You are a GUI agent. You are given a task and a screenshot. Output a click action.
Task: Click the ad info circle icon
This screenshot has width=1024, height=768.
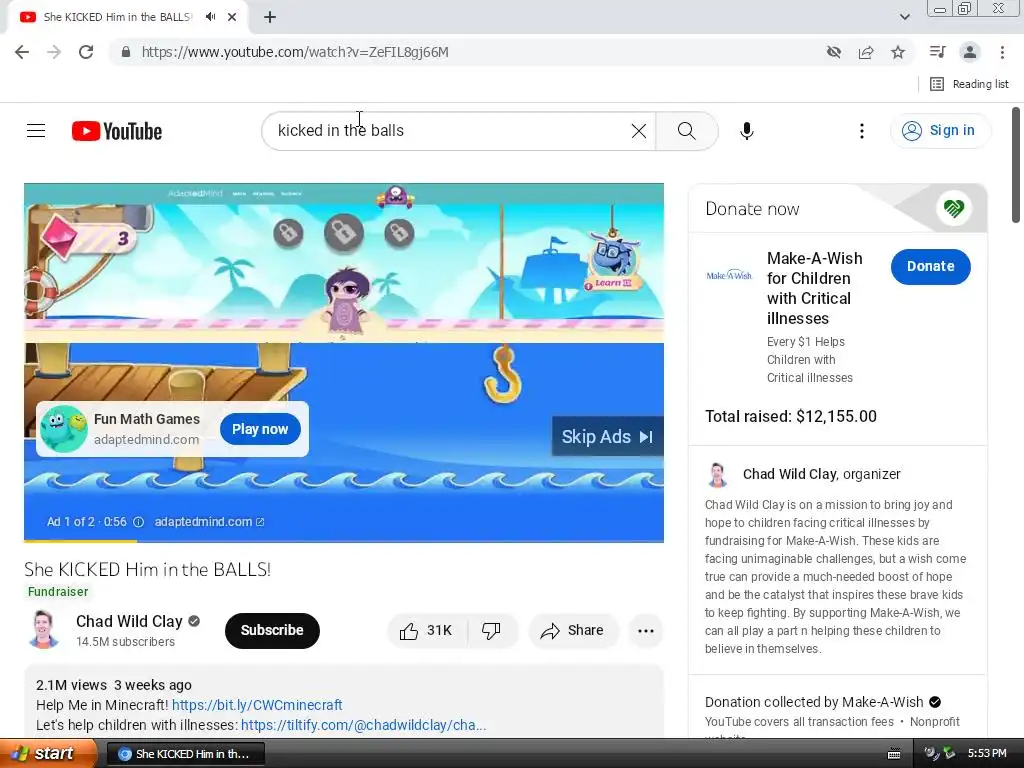[x=138, y=522]
